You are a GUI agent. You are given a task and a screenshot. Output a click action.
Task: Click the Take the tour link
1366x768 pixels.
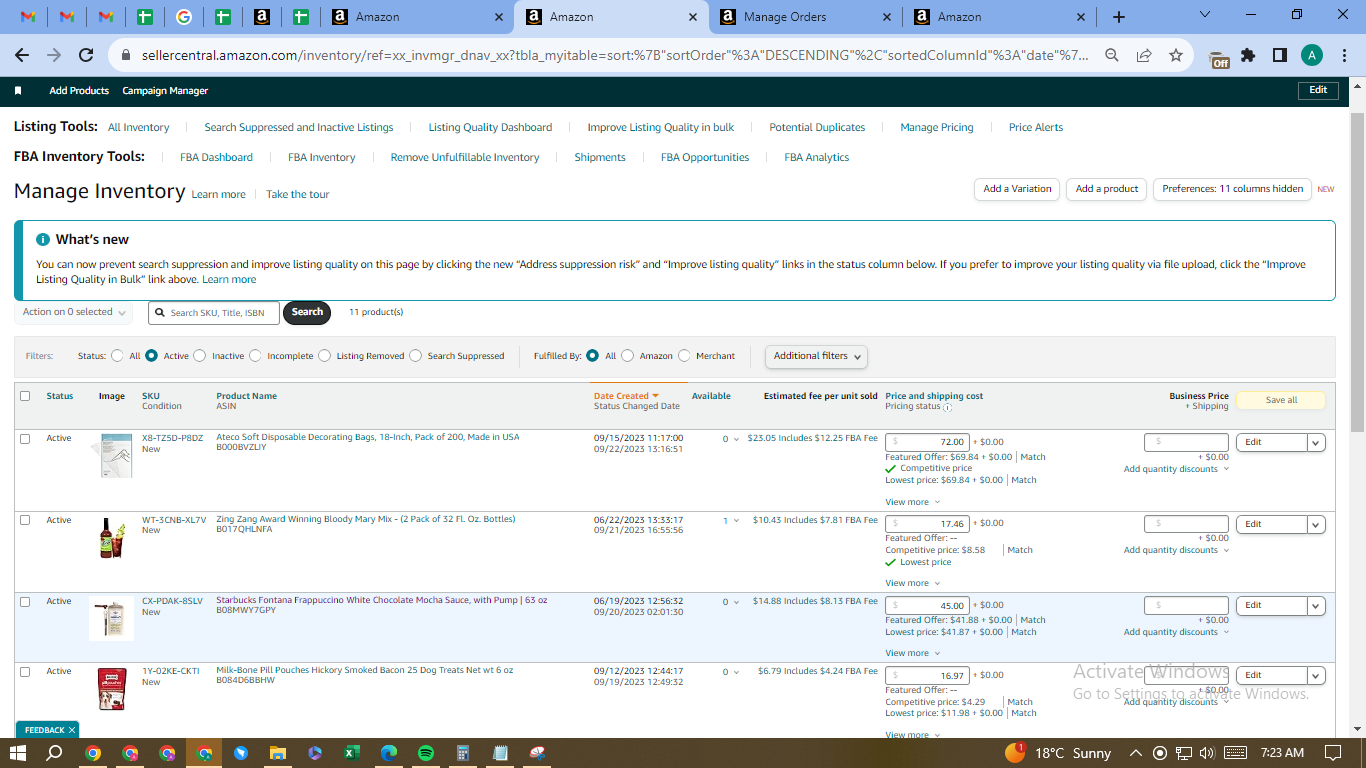(x=297, y=195)
